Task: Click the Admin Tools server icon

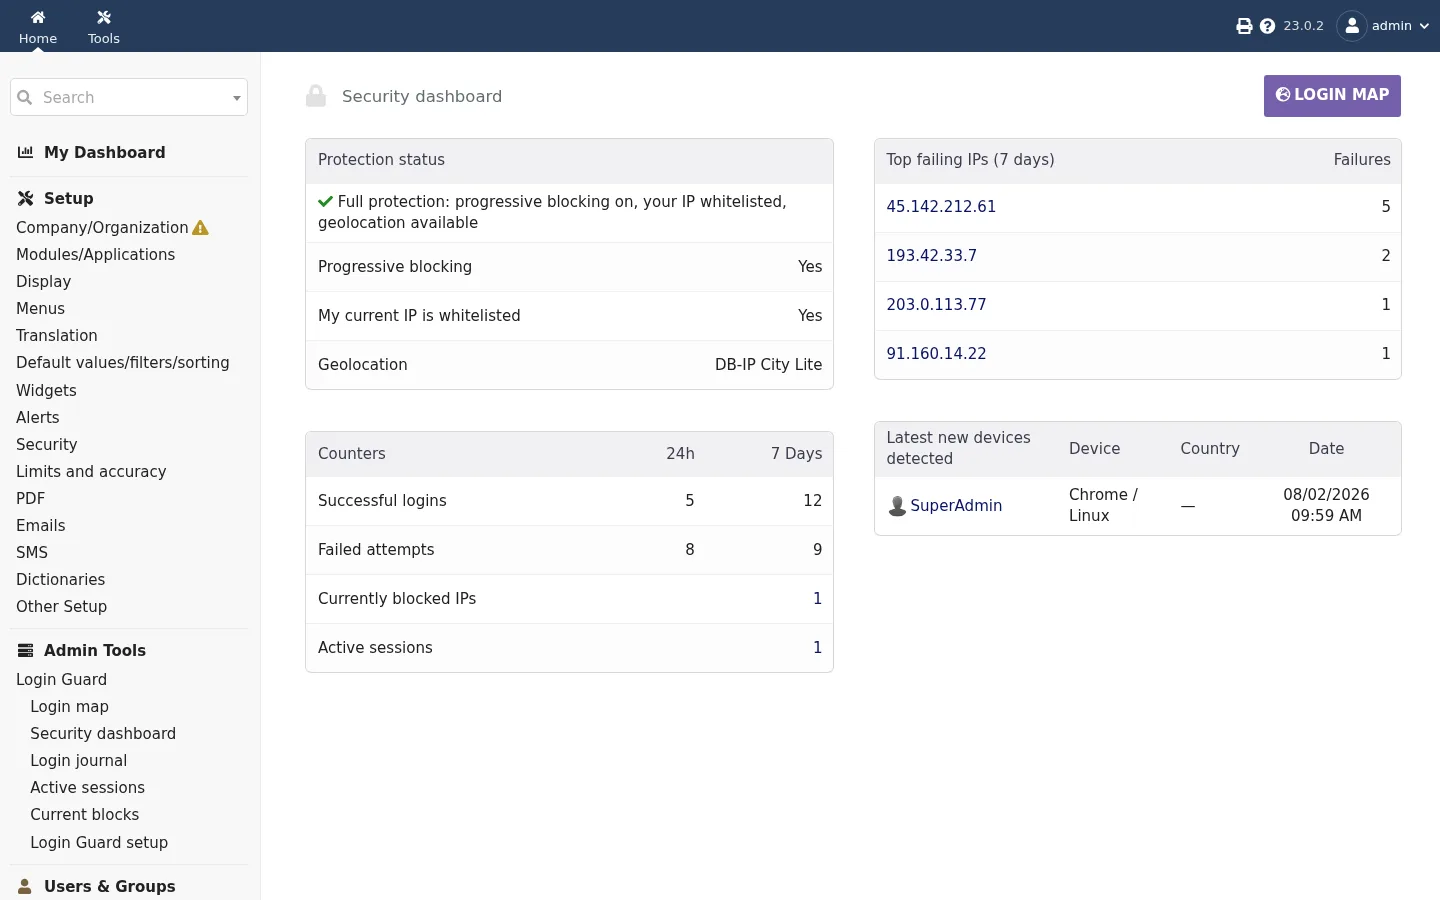Action: point(26,650)
